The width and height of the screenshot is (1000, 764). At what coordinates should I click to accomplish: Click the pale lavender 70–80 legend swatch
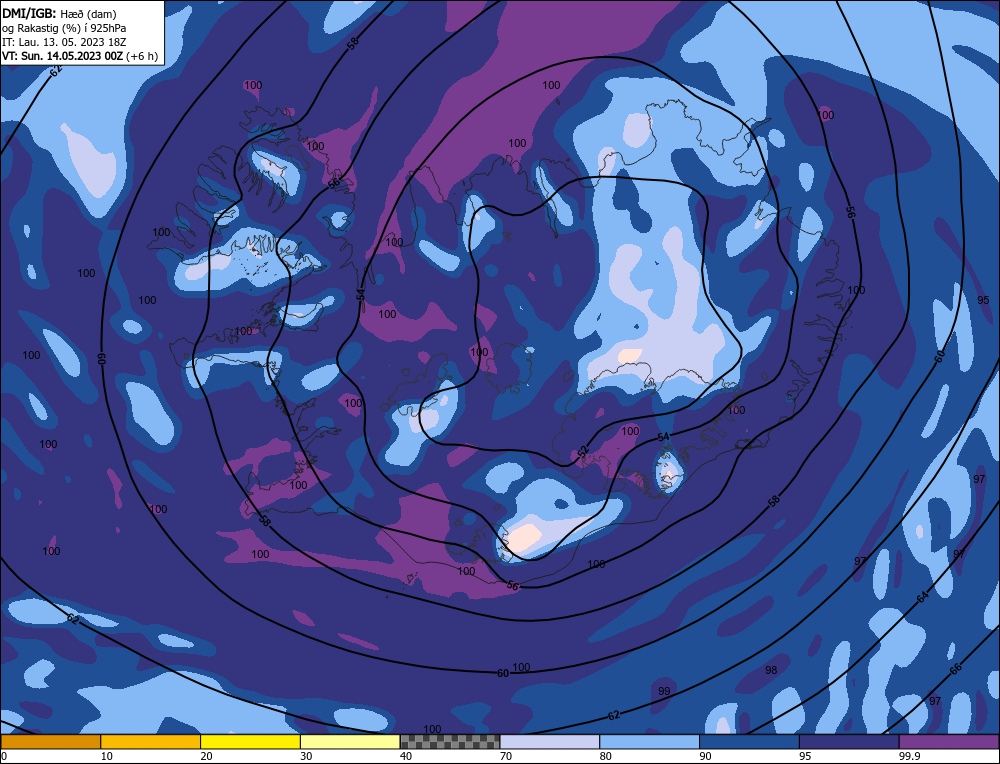tap(550, 742)
